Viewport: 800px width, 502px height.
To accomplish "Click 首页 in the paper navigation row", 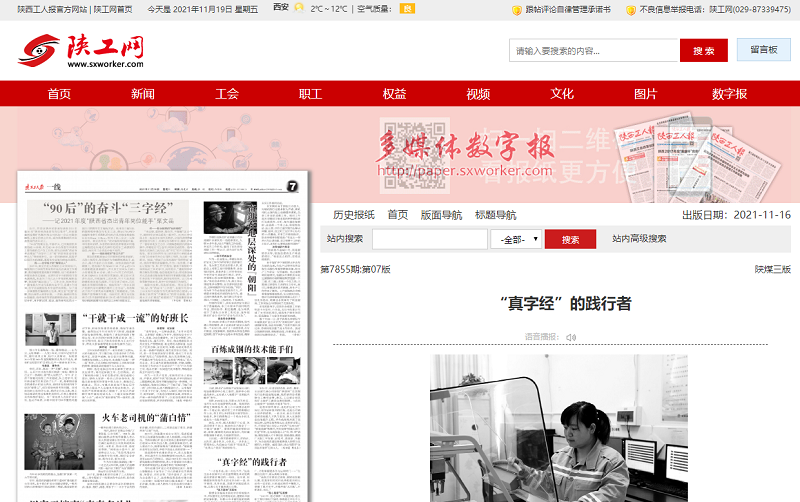I will (x=397, y=215).
